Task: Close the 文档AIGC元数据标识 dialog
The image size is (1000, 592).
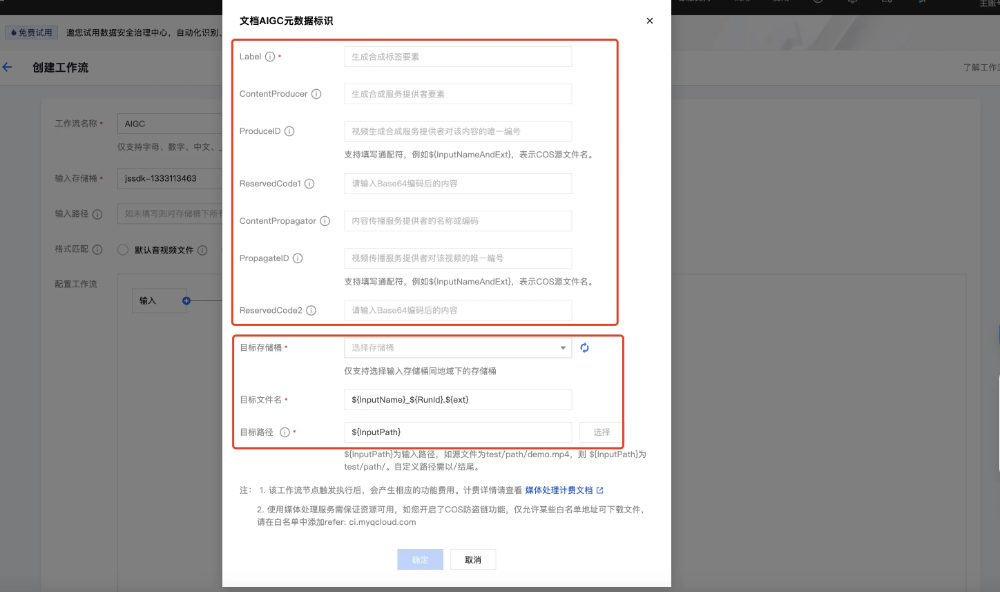Action: point(649,20)
